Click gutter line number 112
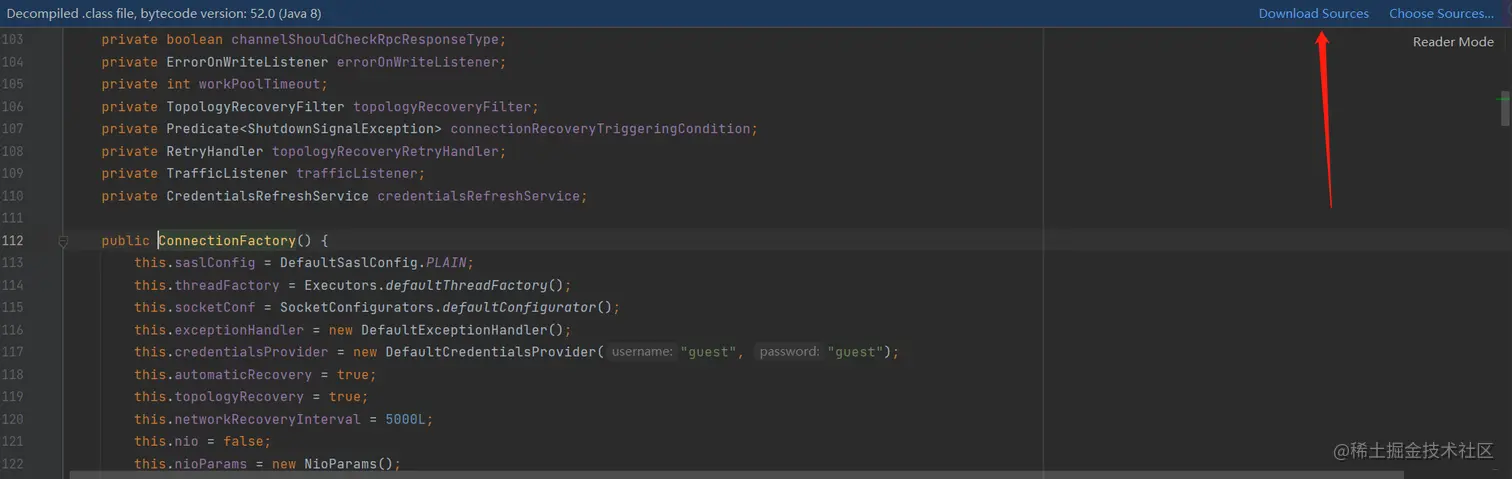The height and width of the screenshot is (479, 1512). tap(12, 241)
